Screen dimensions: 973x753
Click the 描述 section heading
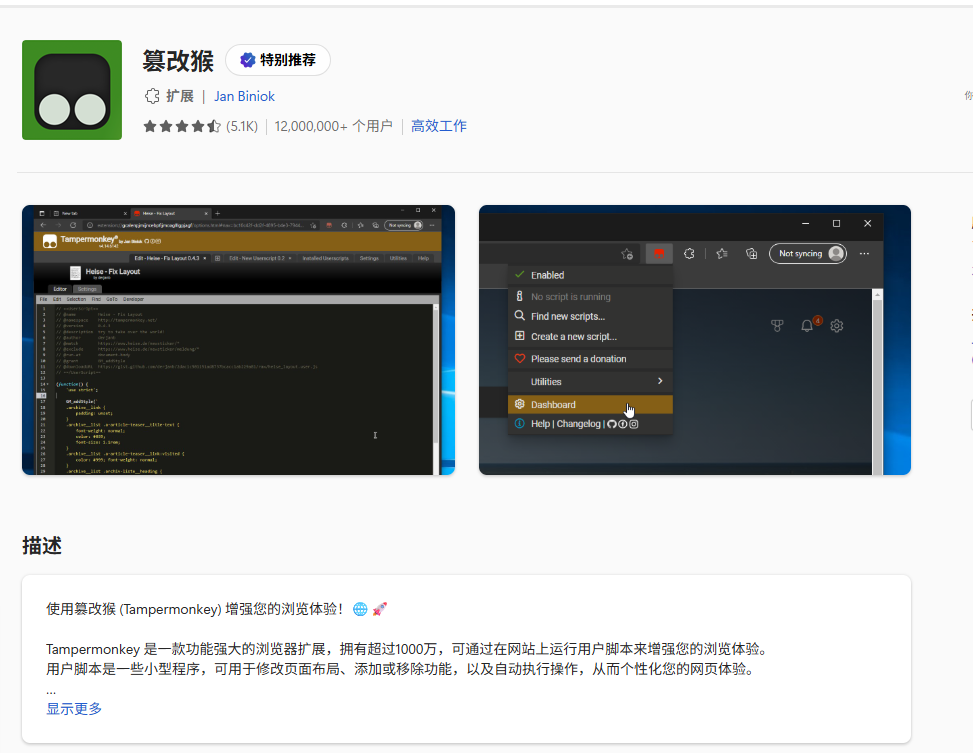(42, 546)
